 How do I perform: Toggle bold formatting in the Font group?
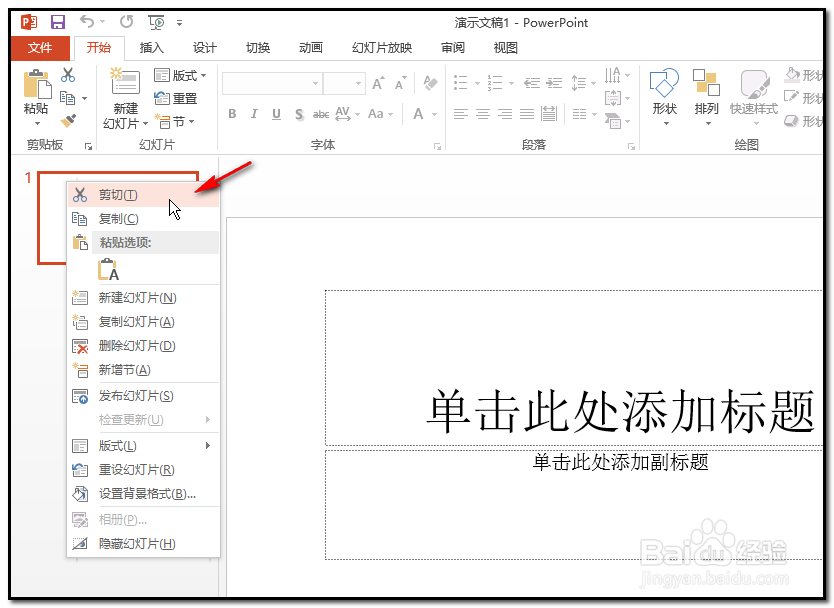231,113
